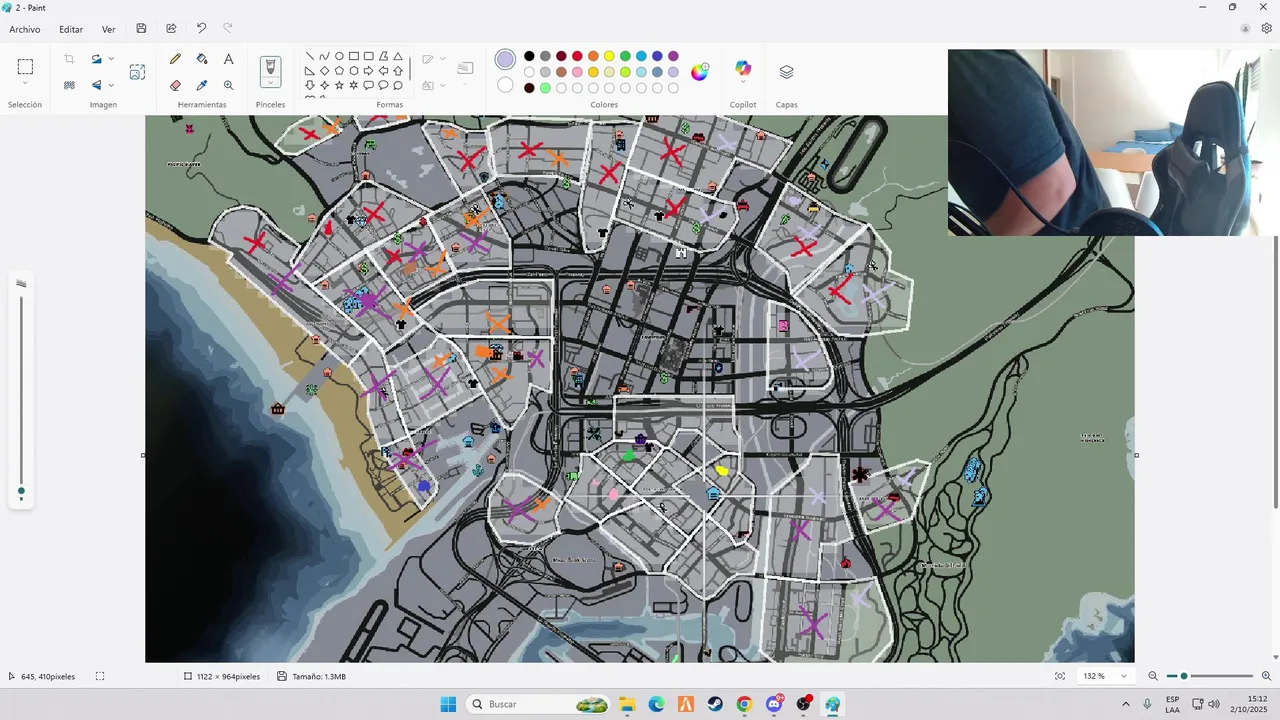Click the zoom slider in status bar
1280x720 pixels.
point(1210,677)
